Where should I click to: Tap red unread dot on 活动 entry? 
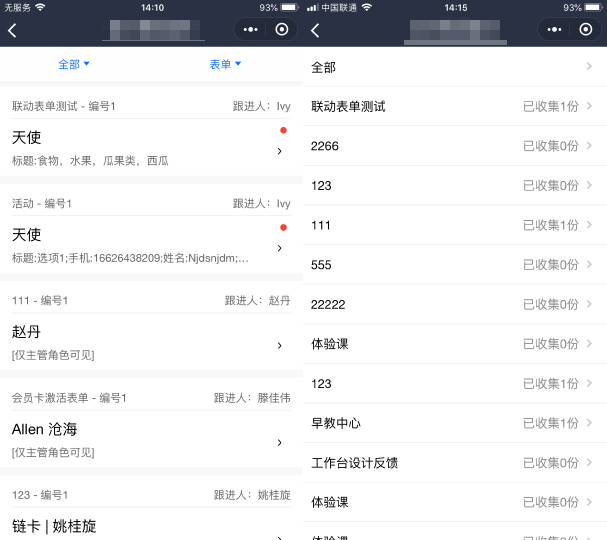[284, 228]
